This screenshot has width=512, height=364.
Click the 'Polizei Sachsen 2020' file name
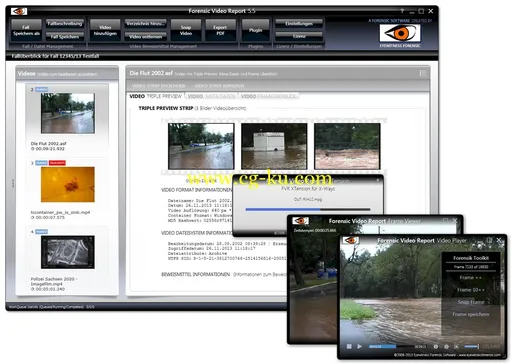pos(54,281)
